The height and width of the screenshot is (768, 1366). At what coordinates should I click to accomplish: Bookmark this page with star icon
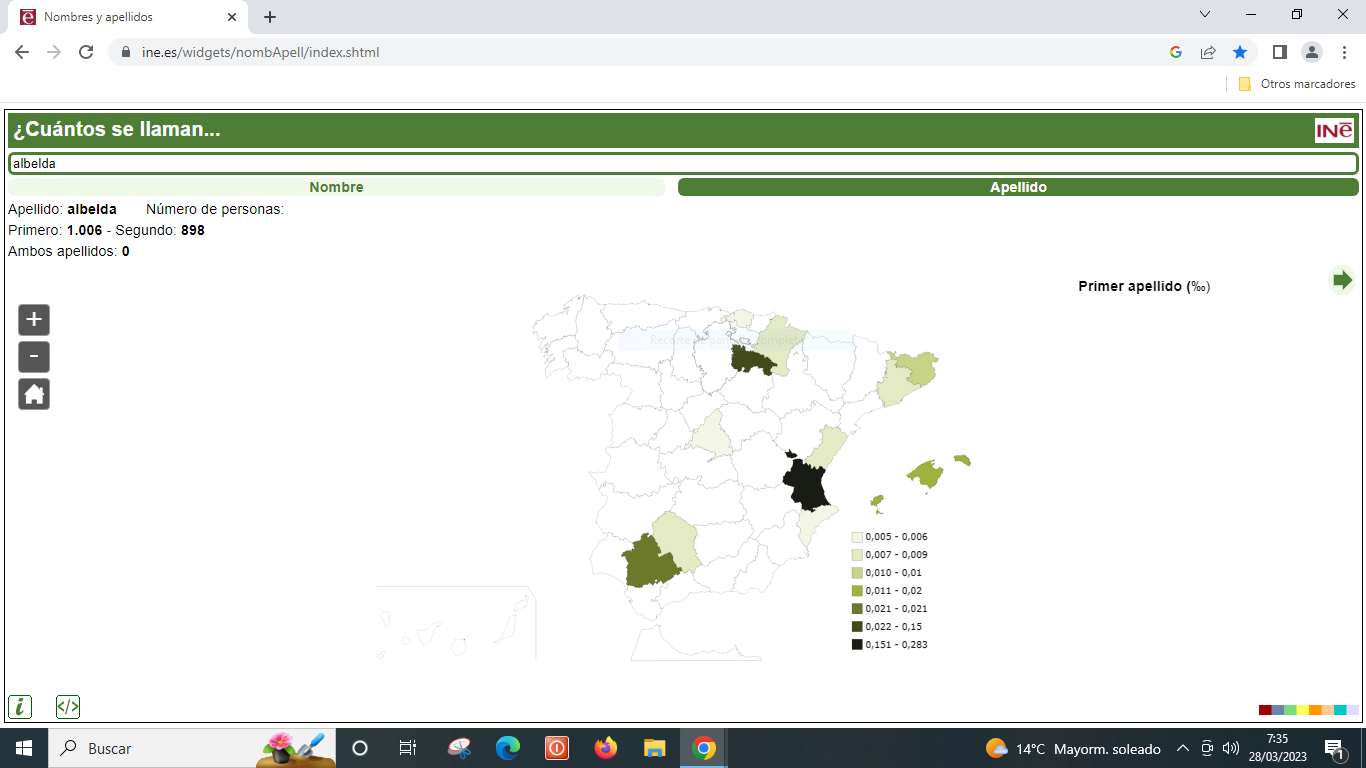pos(1240,52)
